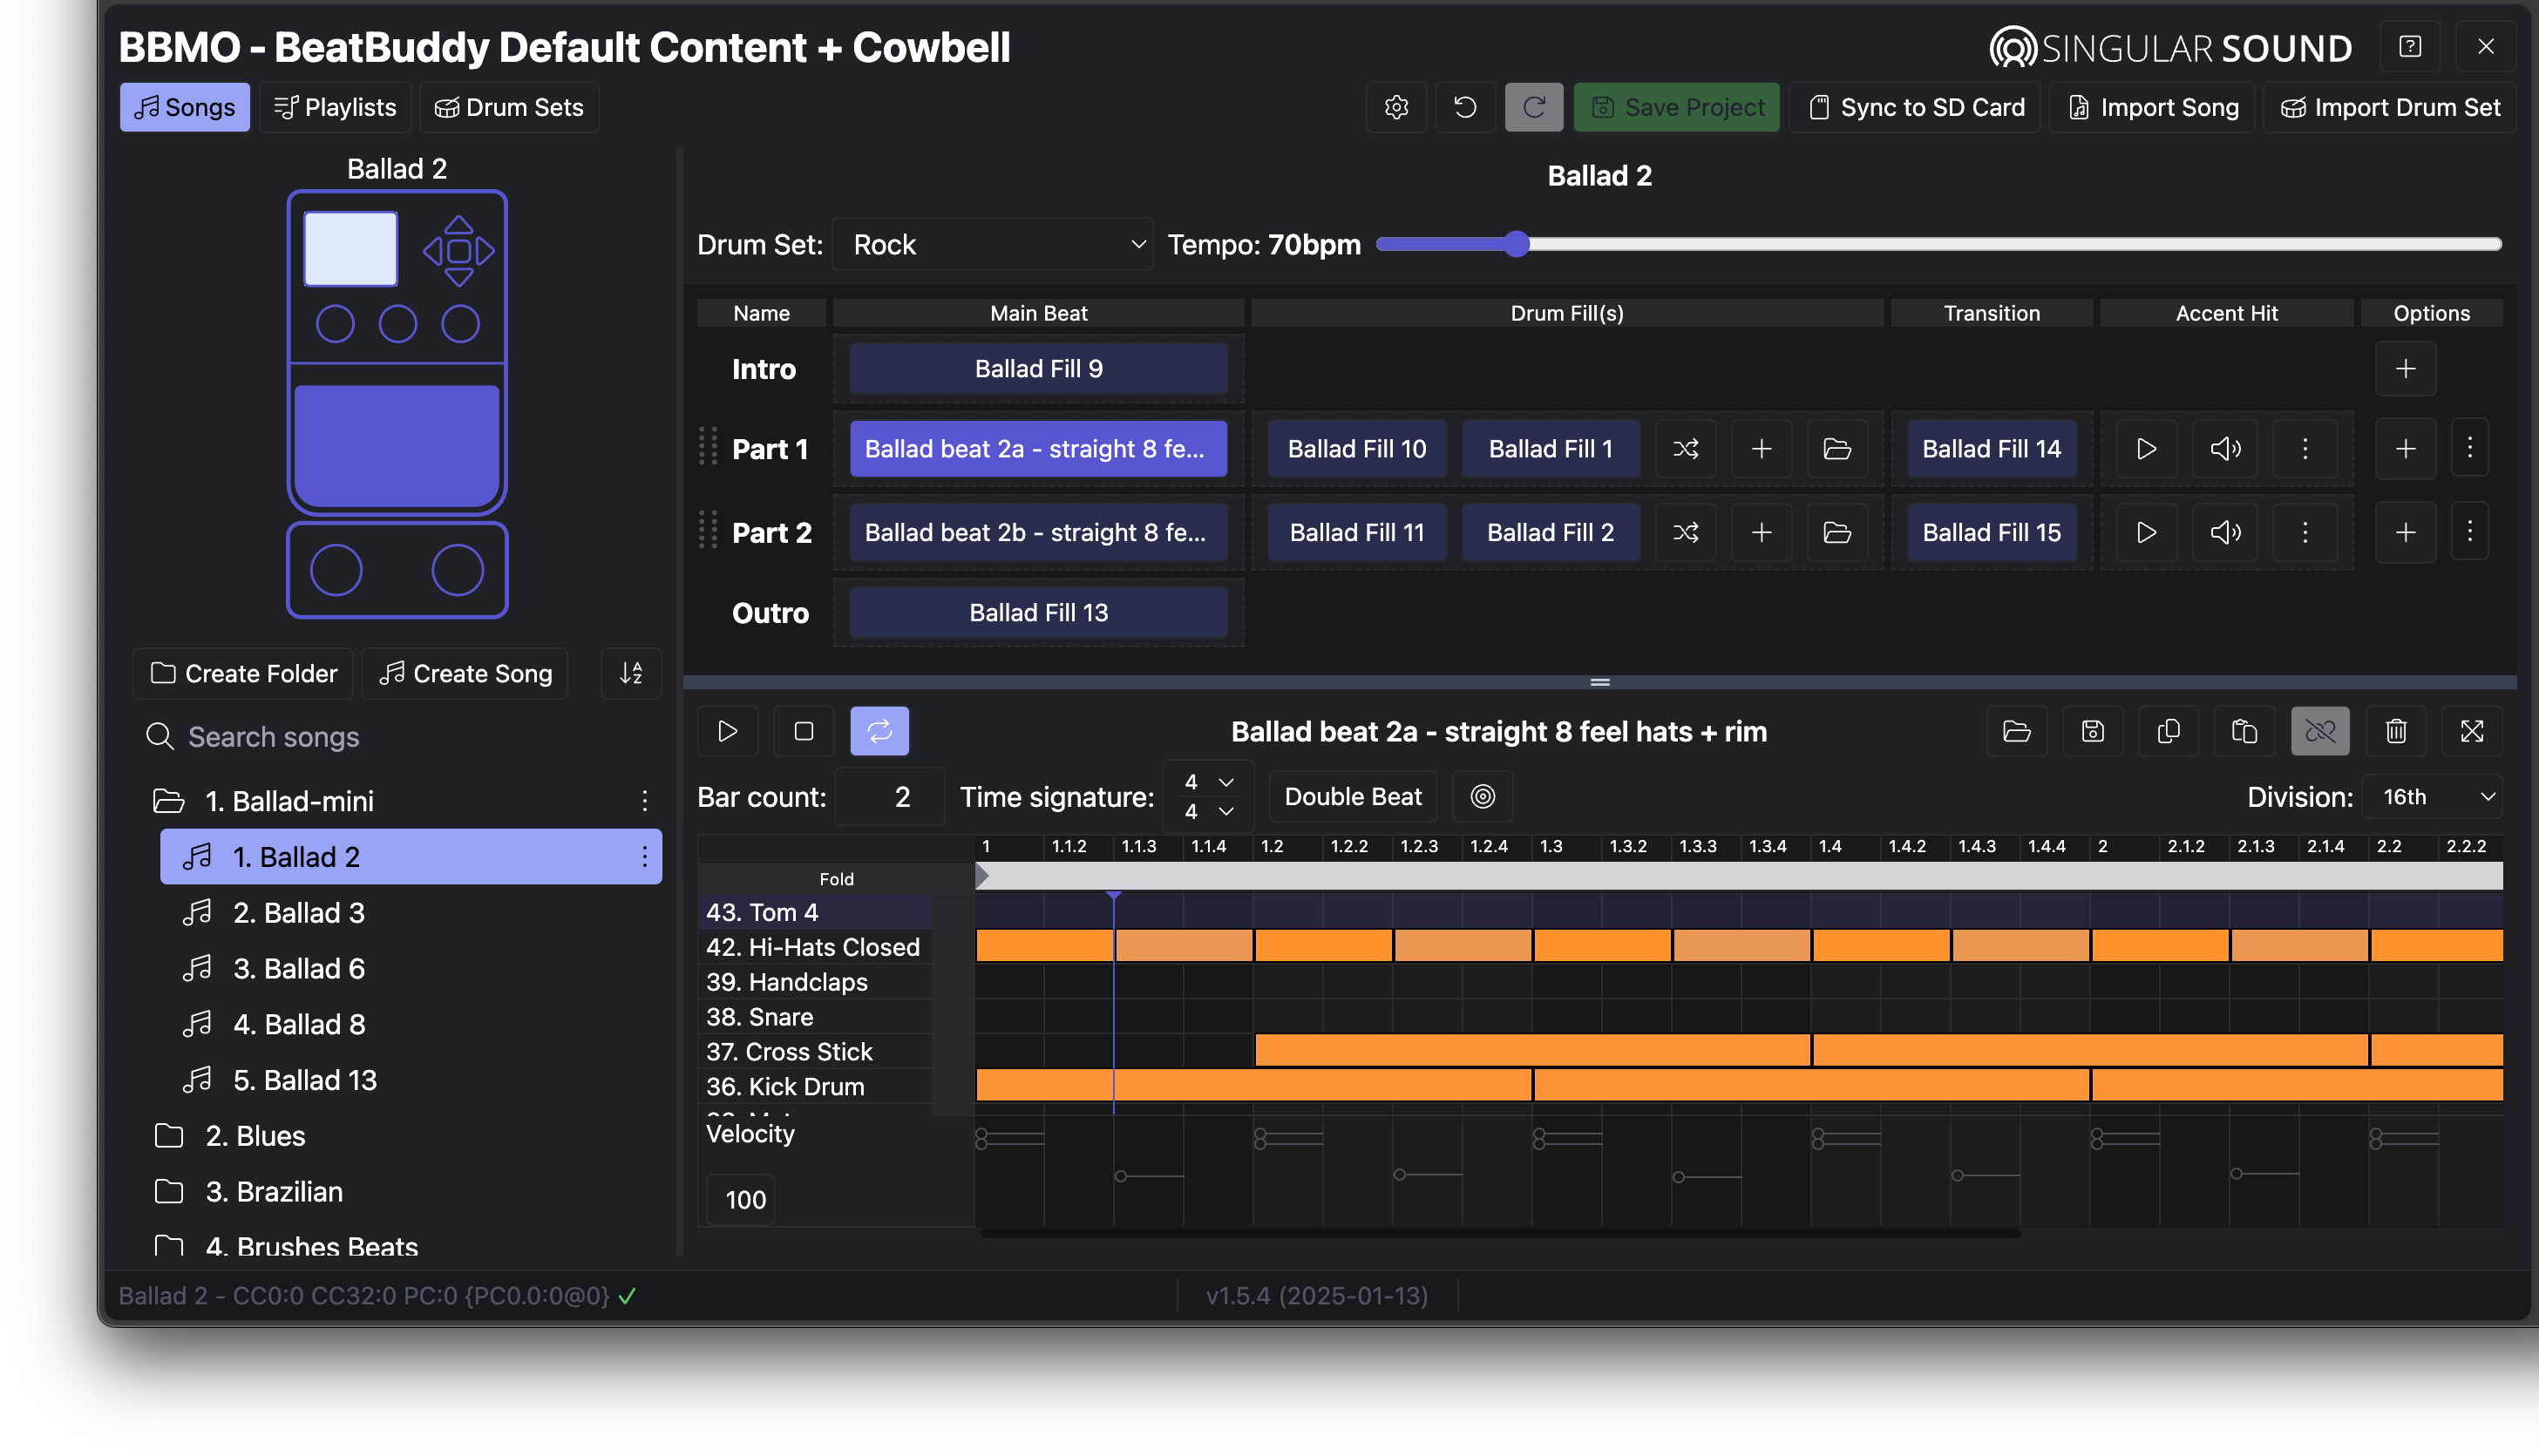Click the Create Song button
The height and width of the screenshot is (1456, 2539).
click(x=465, y=673)
